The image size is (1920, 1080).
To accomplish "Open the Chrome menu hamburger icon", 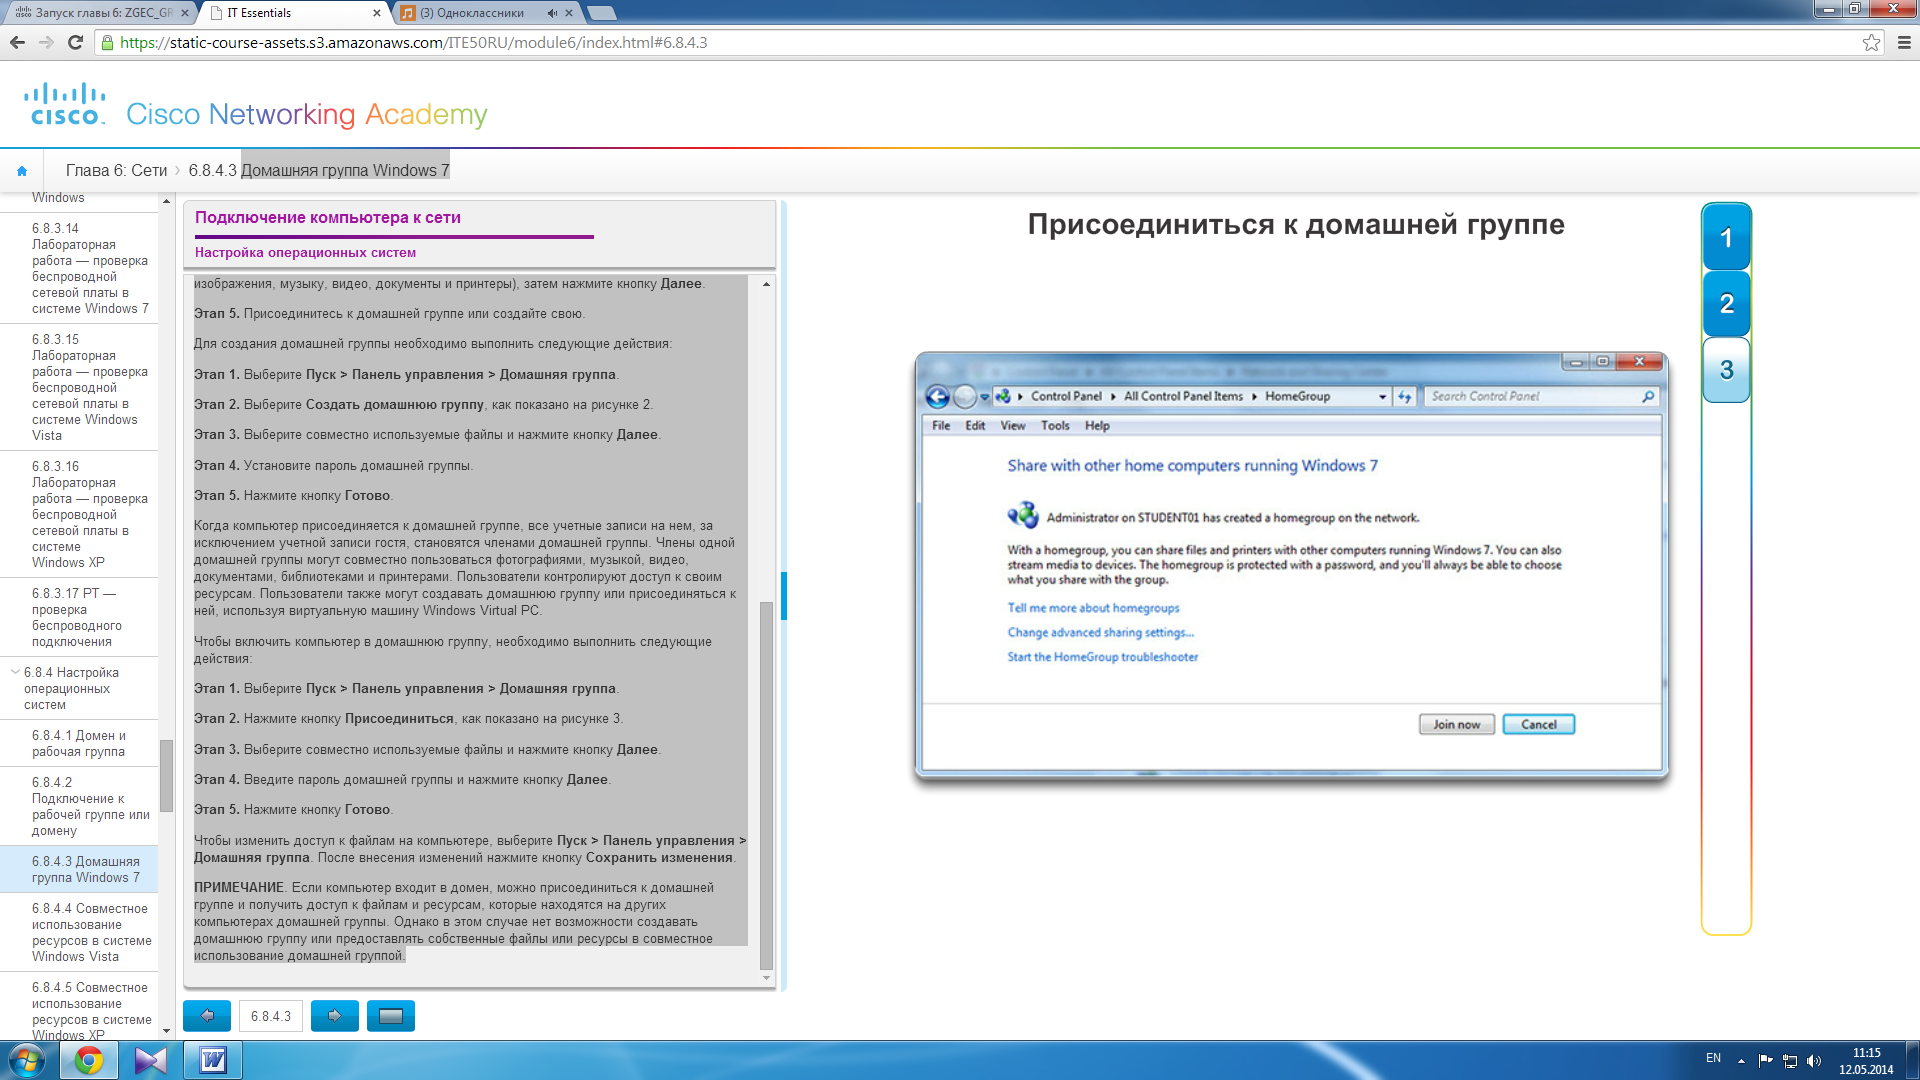I will [1904, 42].
